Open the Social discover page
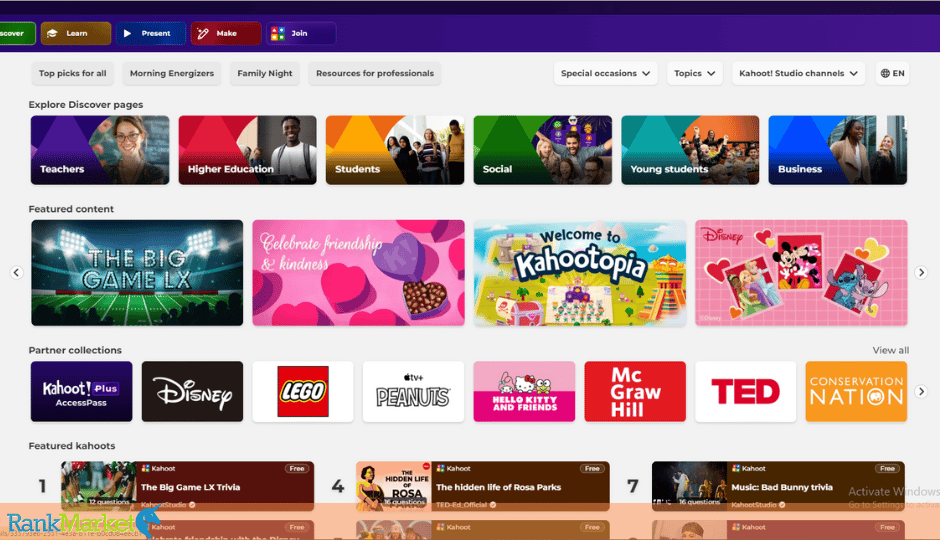Screen dimensions: 940x540 click(x=543, y=150)
